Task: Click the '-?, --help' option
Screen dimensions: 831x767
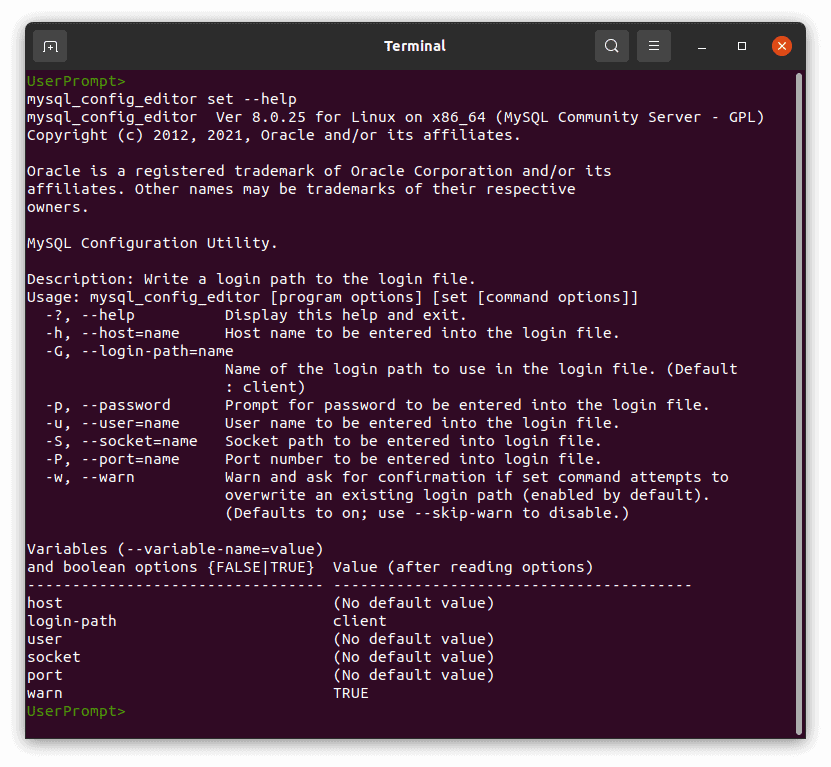Action: [x=90, y=315]
